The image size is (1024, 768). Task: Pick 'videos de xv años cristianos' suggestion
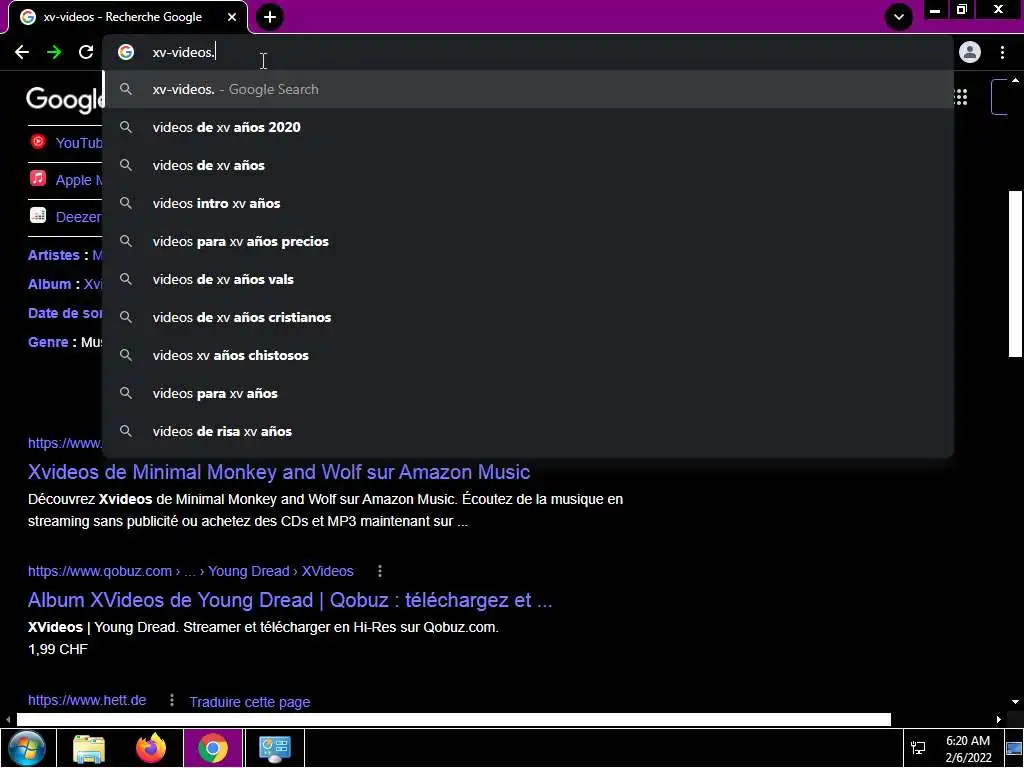click(528, 317)
